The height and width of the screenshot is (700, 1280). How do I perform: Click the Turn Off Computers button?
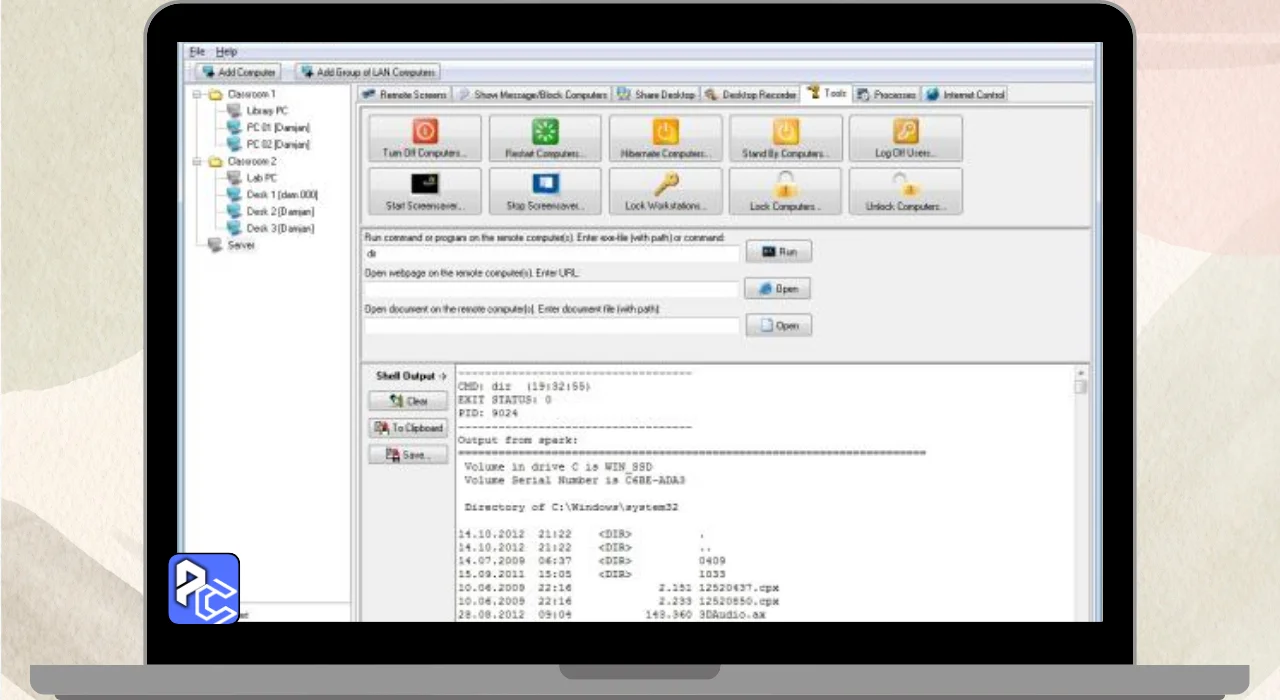click(x=425, y=138)
